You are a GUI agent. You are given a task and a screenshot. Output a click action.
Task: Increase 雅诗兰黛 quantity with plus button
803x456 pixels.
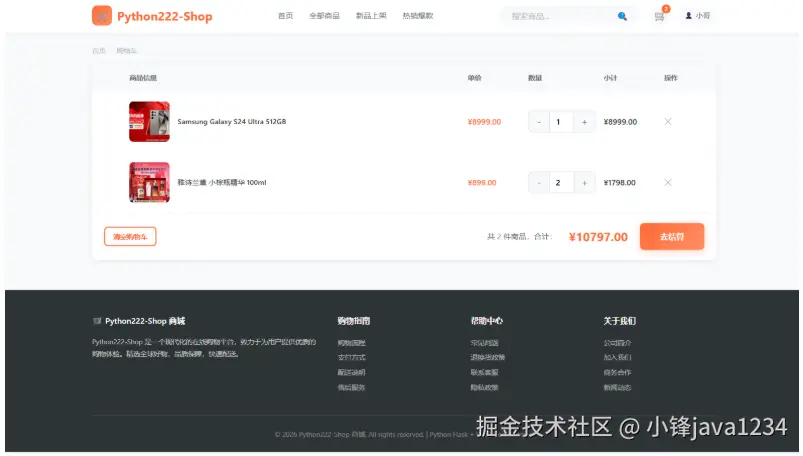coord(584,182)
